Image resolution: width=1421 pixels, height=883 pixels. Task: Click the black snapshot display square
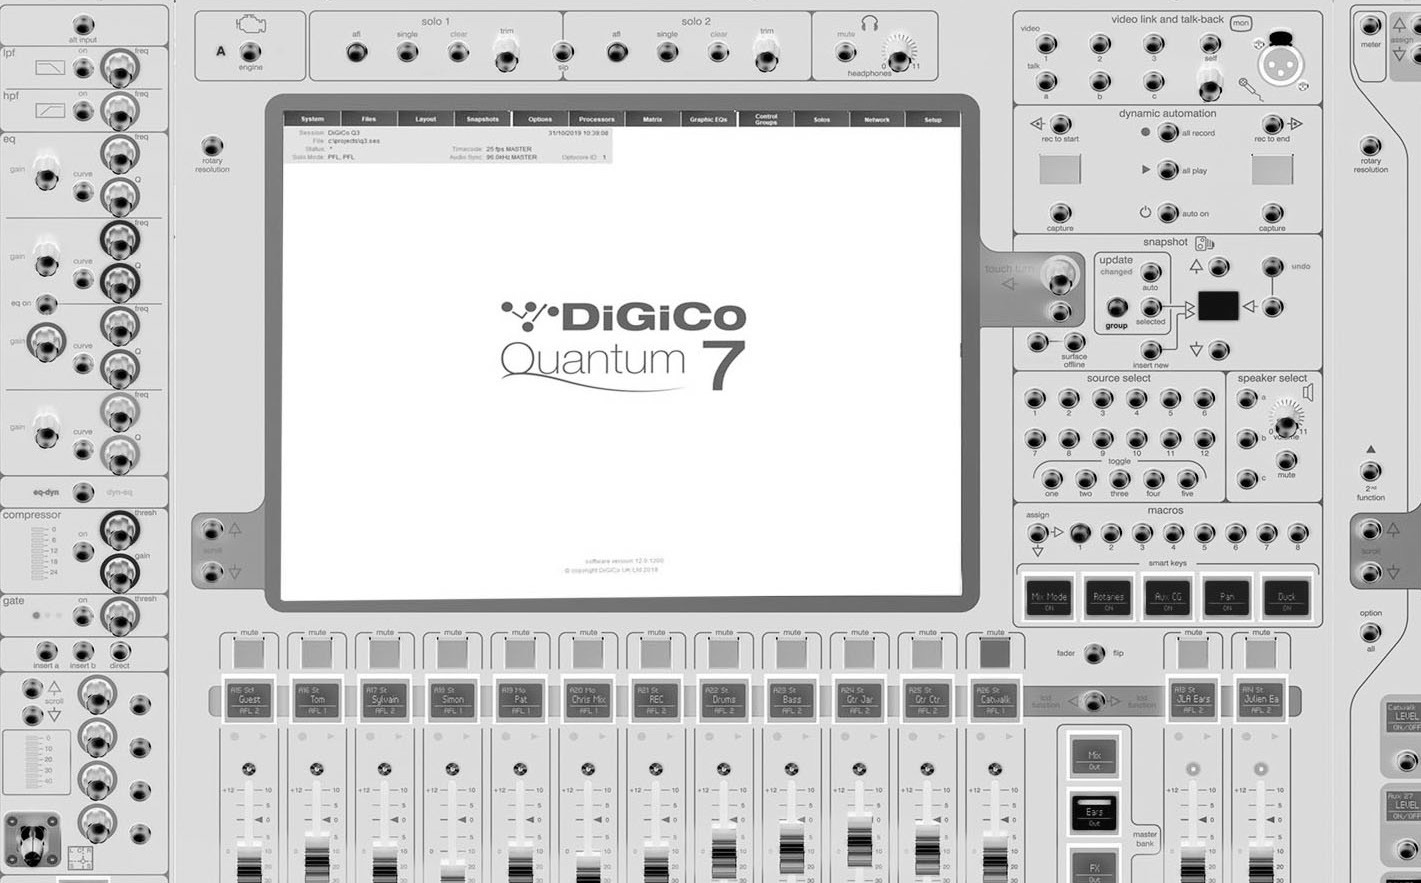pyautogui.click(x=1218, y=306)
